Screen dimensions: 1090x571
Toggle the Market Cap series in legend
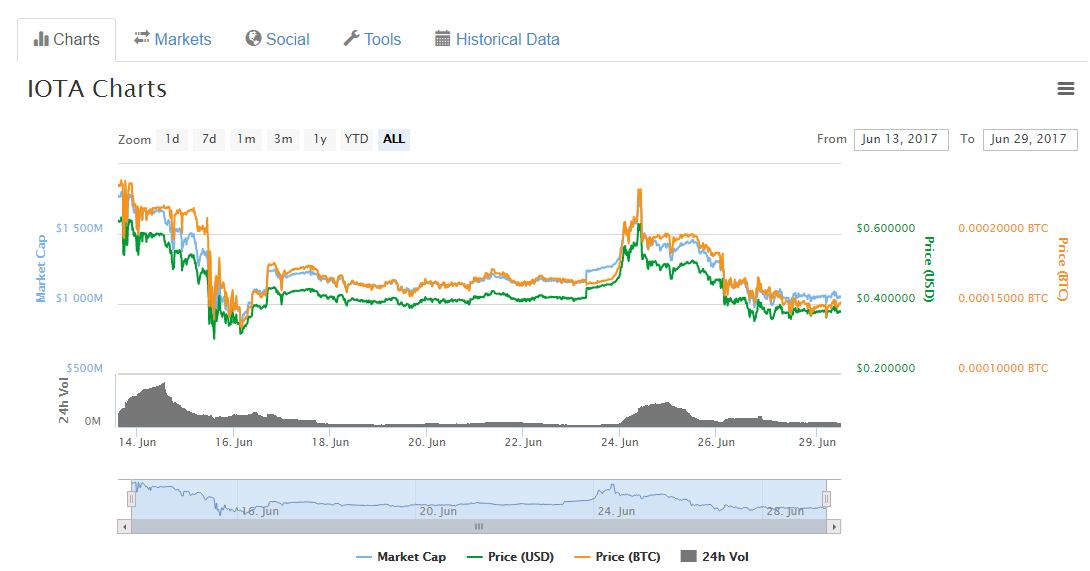pos(400,557)
